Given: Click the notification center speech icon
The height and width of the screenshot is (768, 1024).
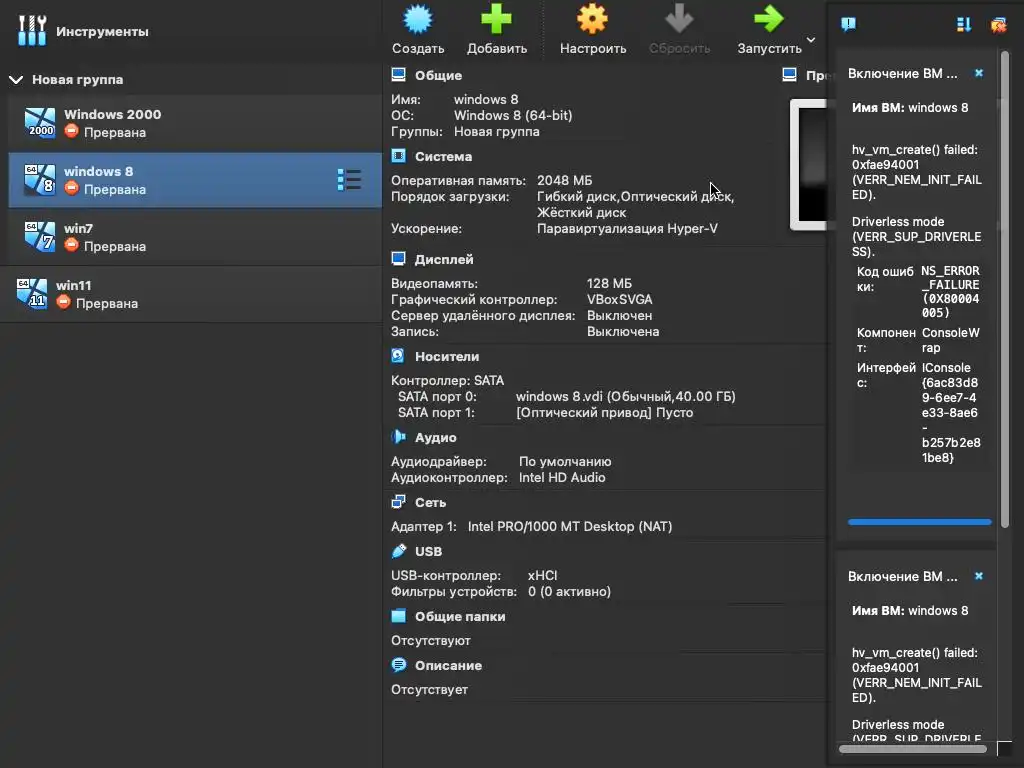Looking at the screenshot, I should pos(848,25).
